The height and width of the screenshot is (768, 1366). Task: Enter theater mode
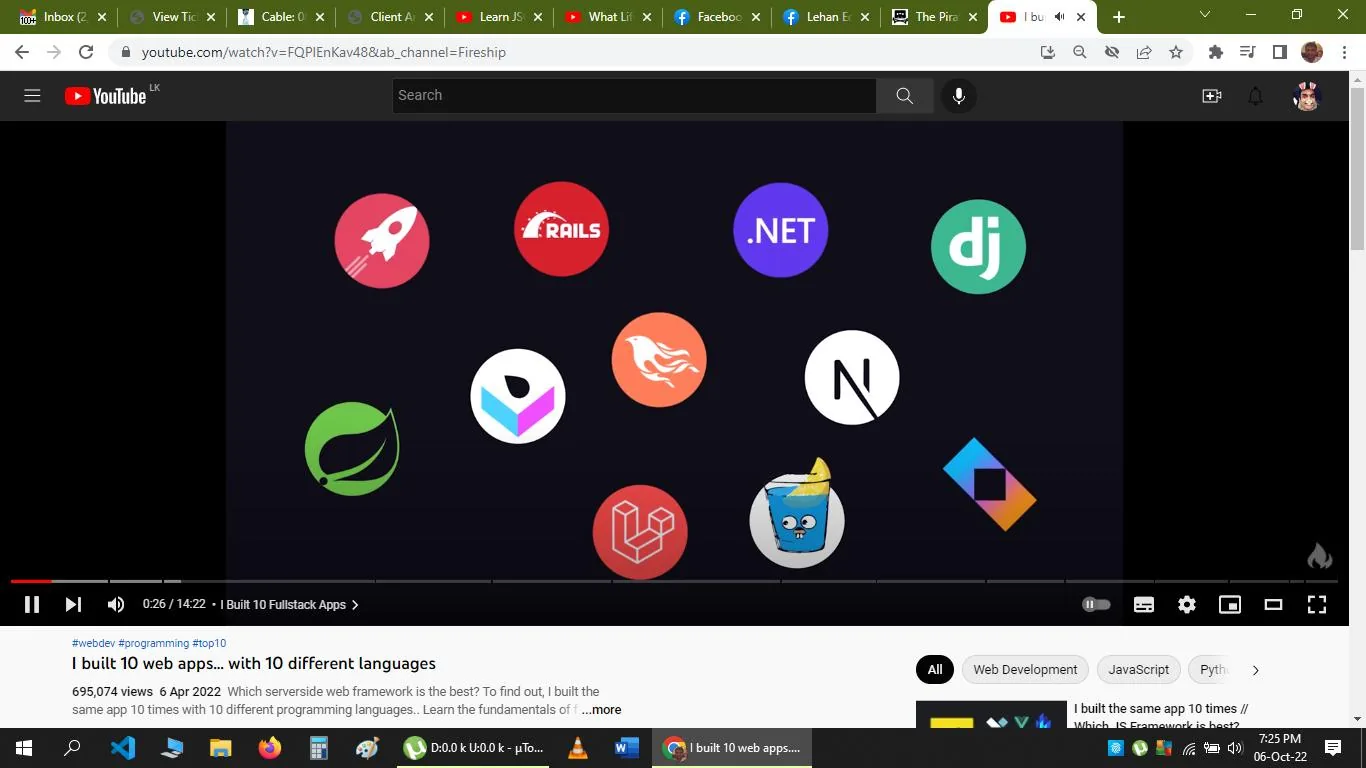(1272, 604)
